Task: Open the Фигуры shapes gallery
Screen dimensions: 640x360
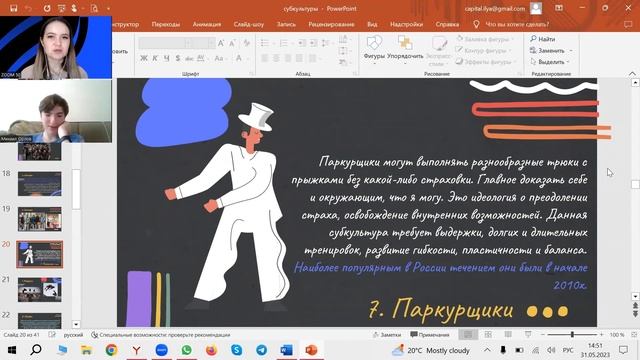Action: click(x=374, y=48)
